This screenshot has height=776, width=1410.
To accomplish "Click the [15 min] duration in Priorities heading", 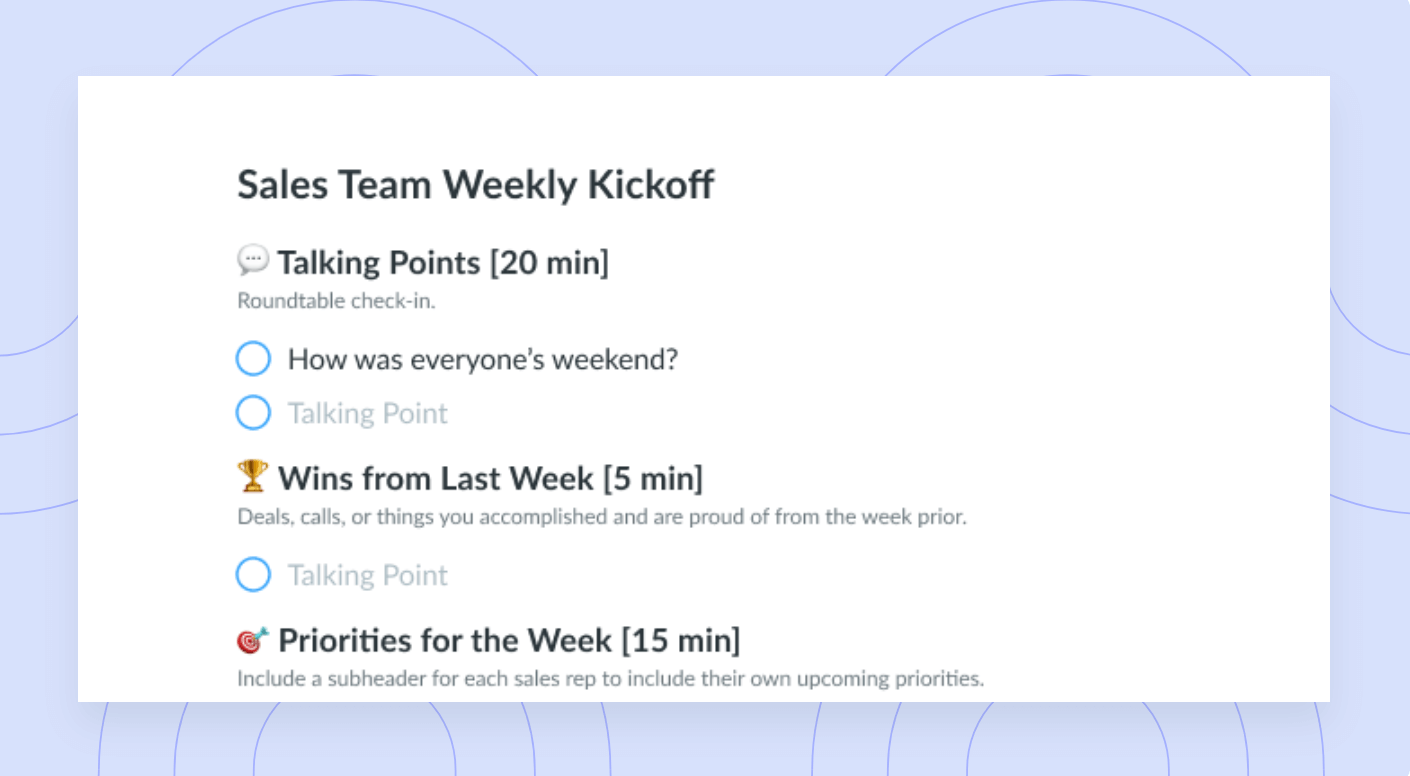I will (x=681, y=640).
